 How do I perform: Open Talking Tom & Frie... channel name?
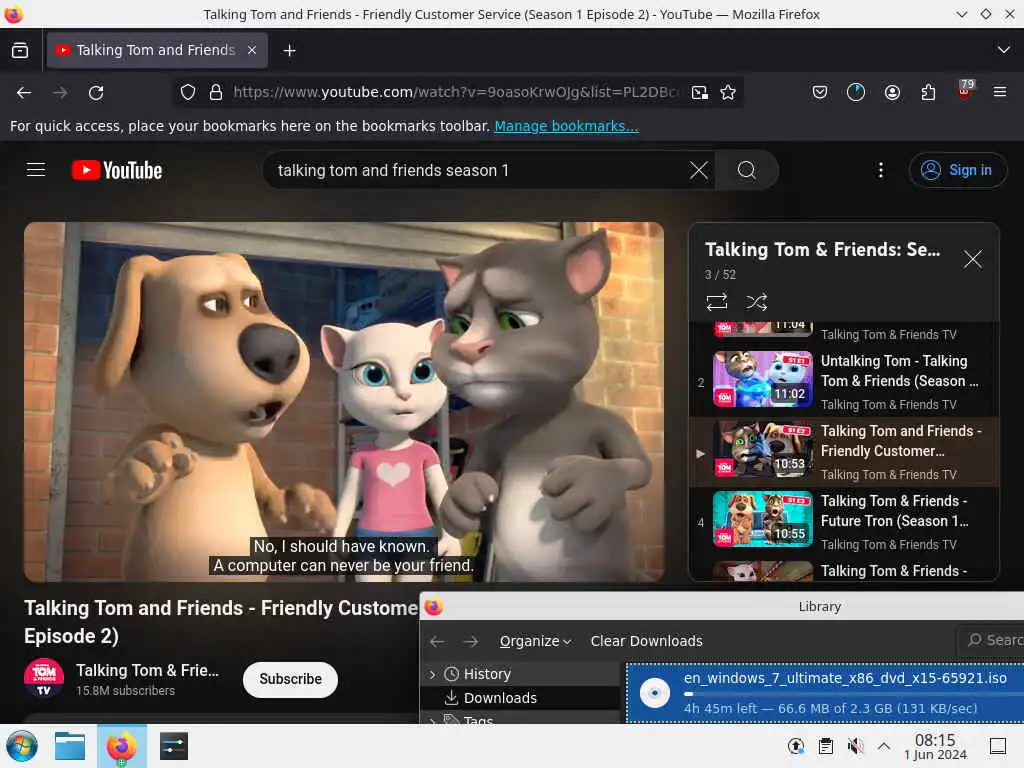point(147,671)
